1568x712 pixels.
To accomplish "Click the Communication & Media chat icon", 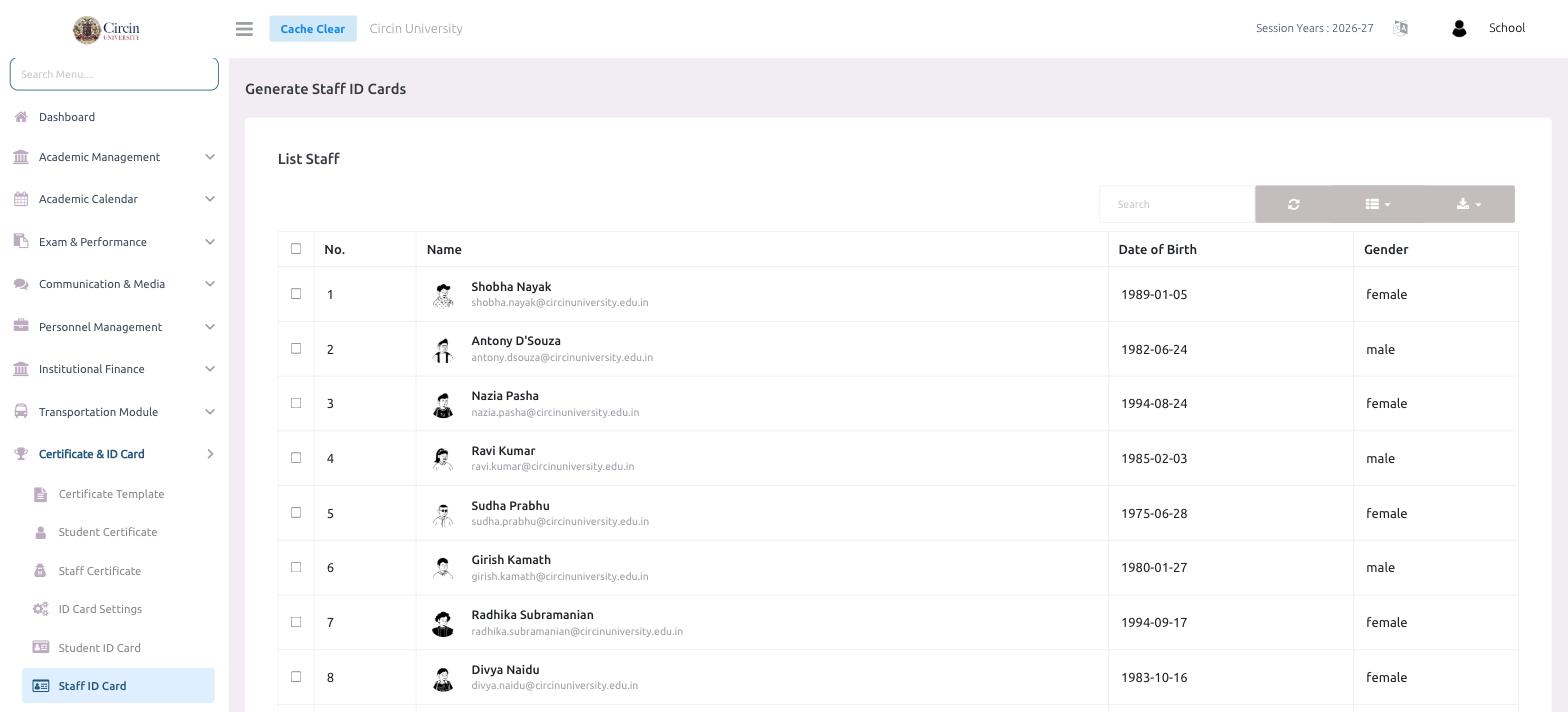I will [x=21, y=284].
